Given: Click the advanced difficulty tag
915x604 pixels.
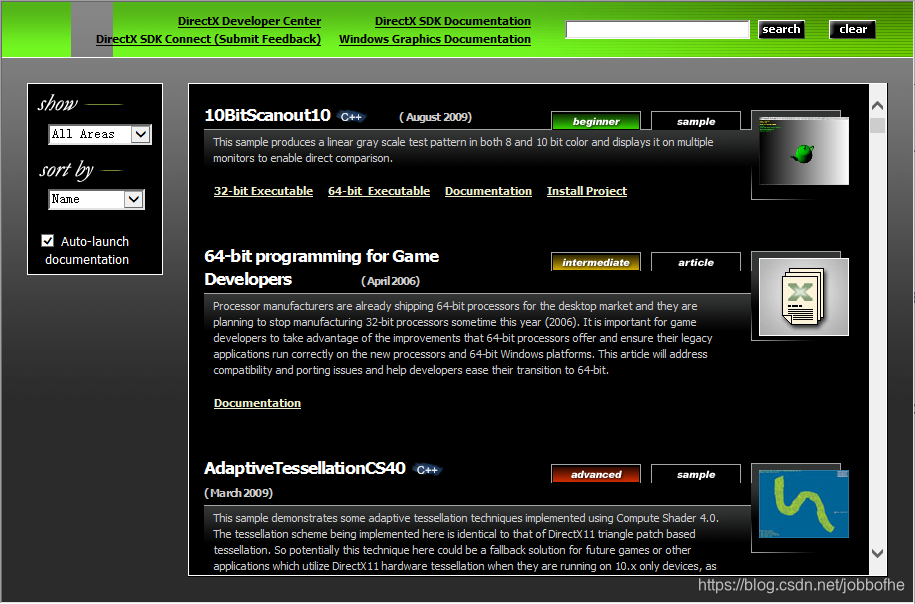Looking at the screenshot, I should point(596,474).
